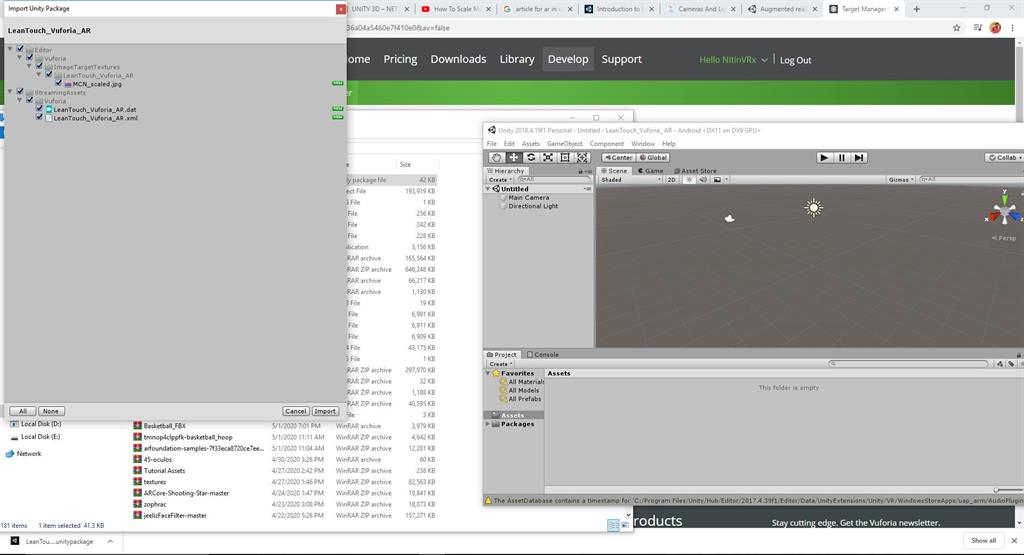Open Hello NitinVRx account dropdown

pos(733,59)
